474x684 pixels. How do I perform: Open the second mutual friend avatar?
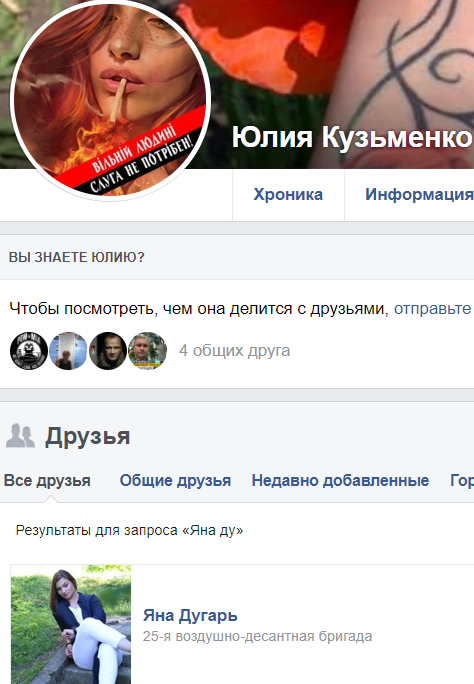pyautogui.click(x=68, y=351)
